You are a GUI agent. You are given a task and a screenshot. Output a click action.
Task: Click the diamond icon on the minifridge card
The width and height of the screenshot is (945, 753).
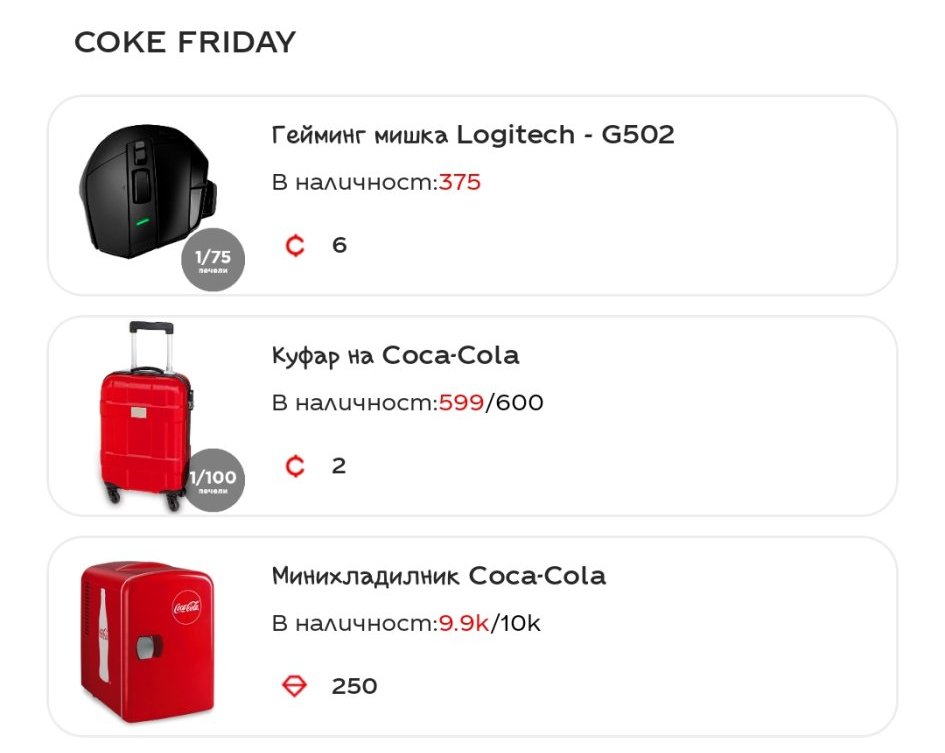[x=295, y=686]
